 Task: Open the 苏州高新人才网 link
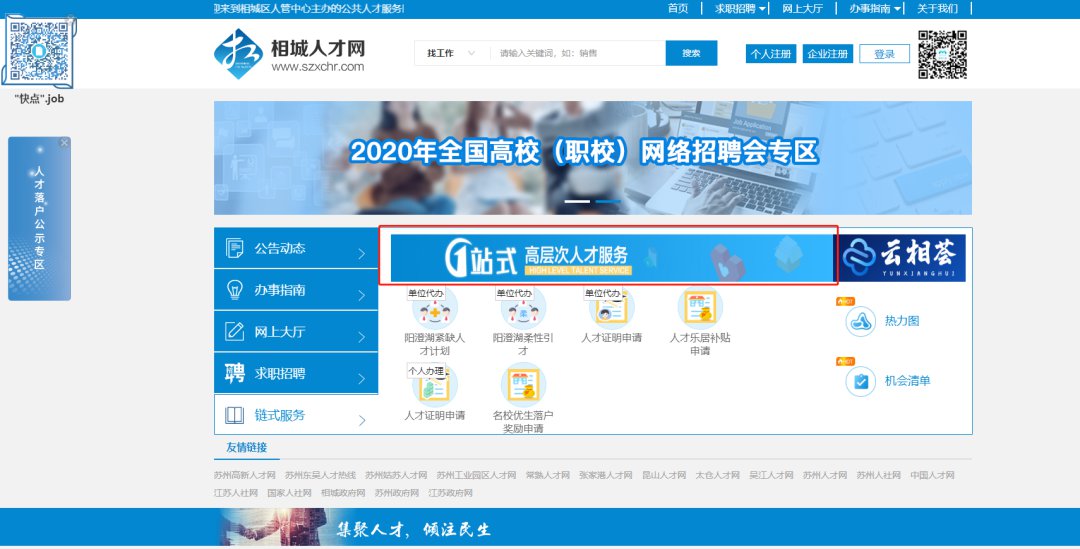click(x=245, y=475)
